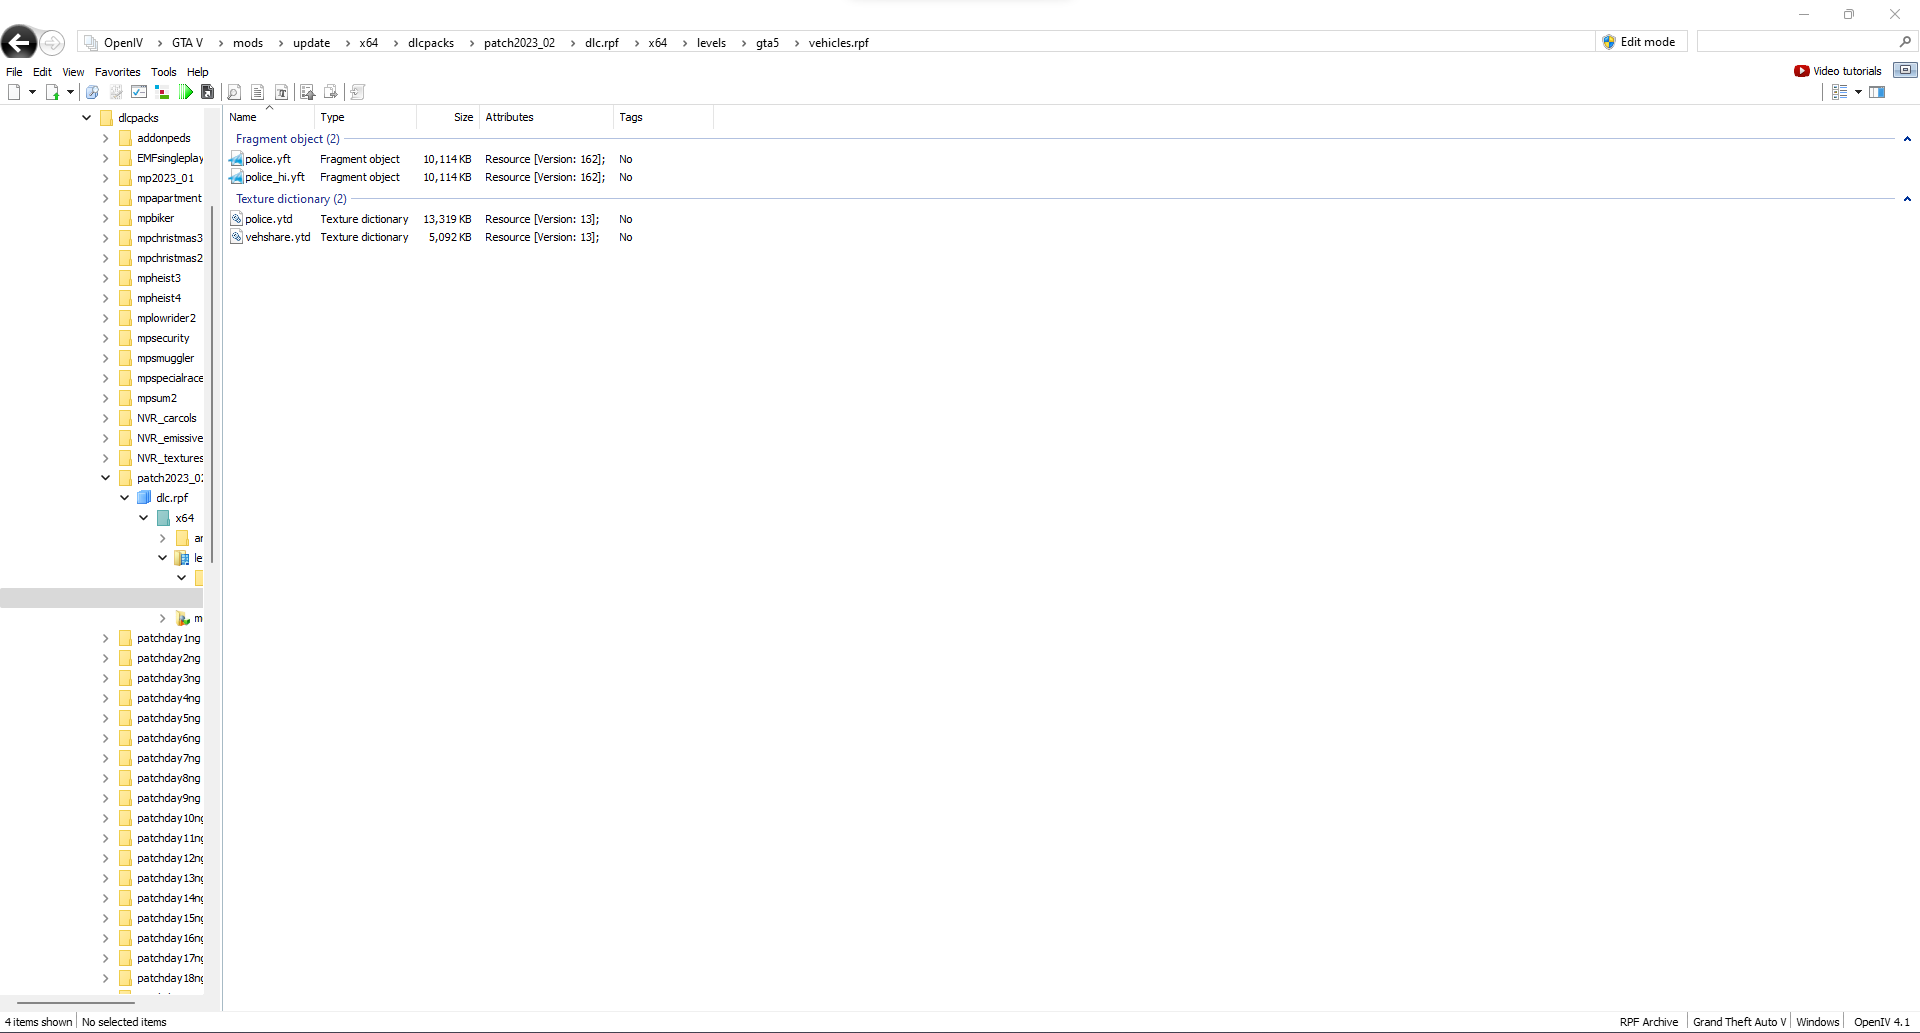Click the New file toolbar icon

[14, 92]
